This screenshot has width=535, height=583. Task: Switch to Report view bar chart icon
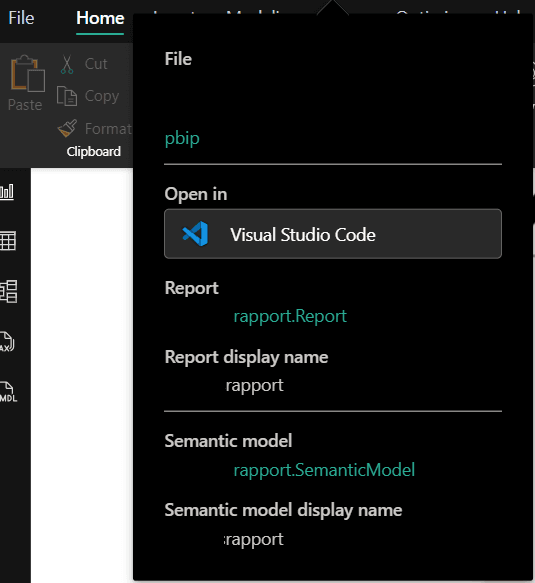pyautogui.click(x=7, y=192)
